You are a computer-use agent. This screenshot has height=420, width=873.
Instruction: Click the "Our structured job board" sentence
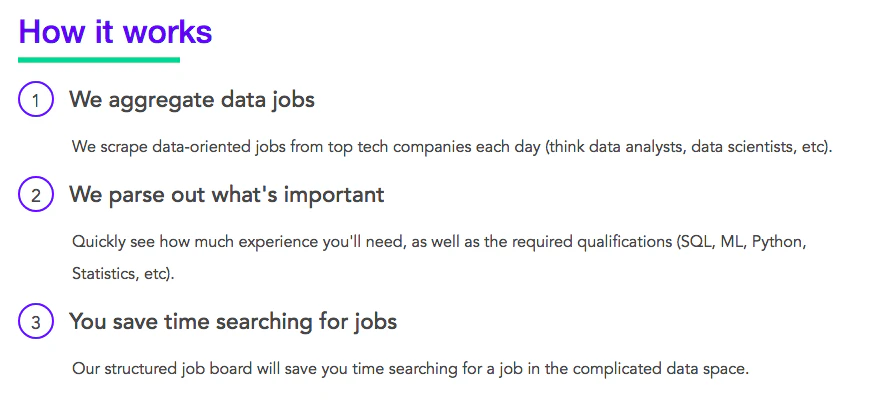(x=409, y=368)
